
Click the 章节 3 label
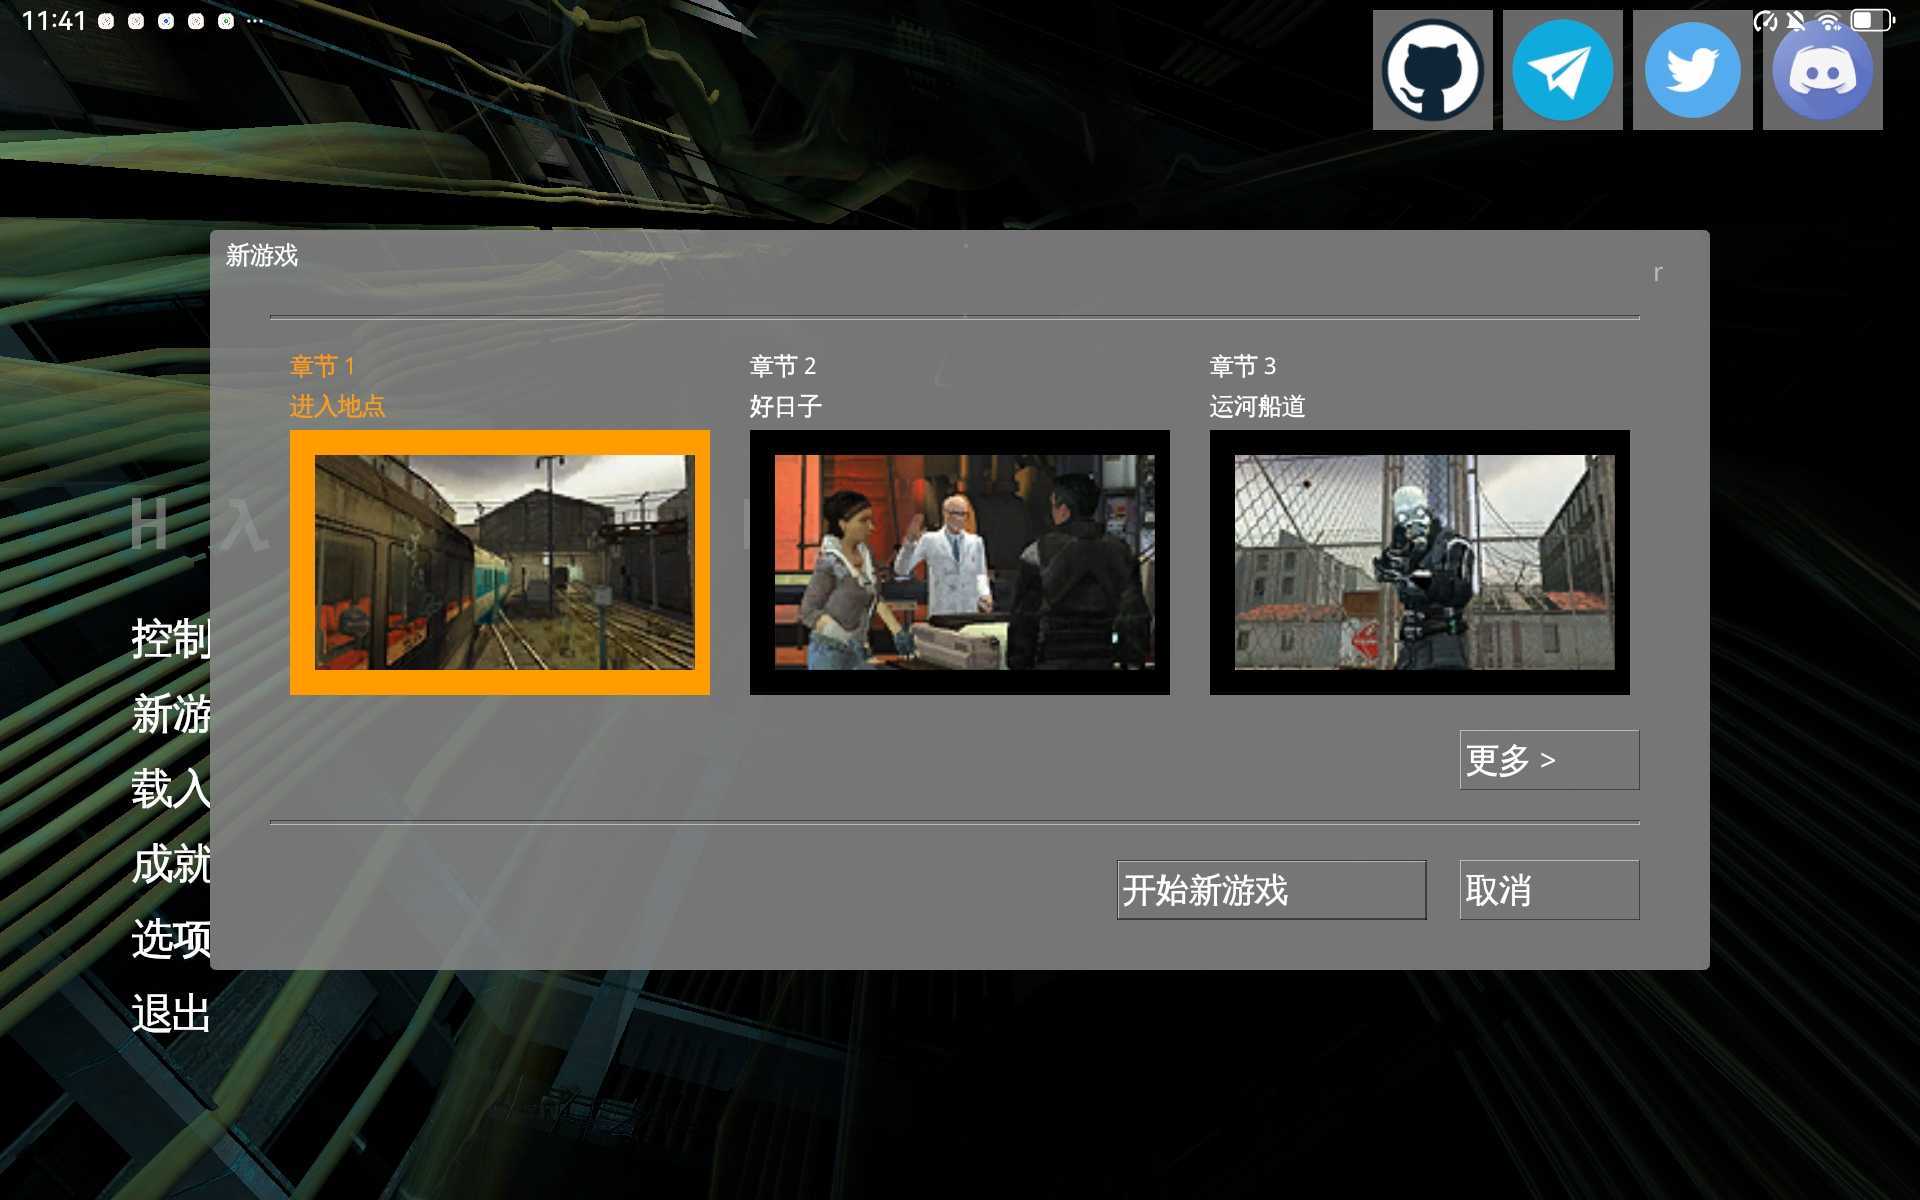click(1242, 366)
